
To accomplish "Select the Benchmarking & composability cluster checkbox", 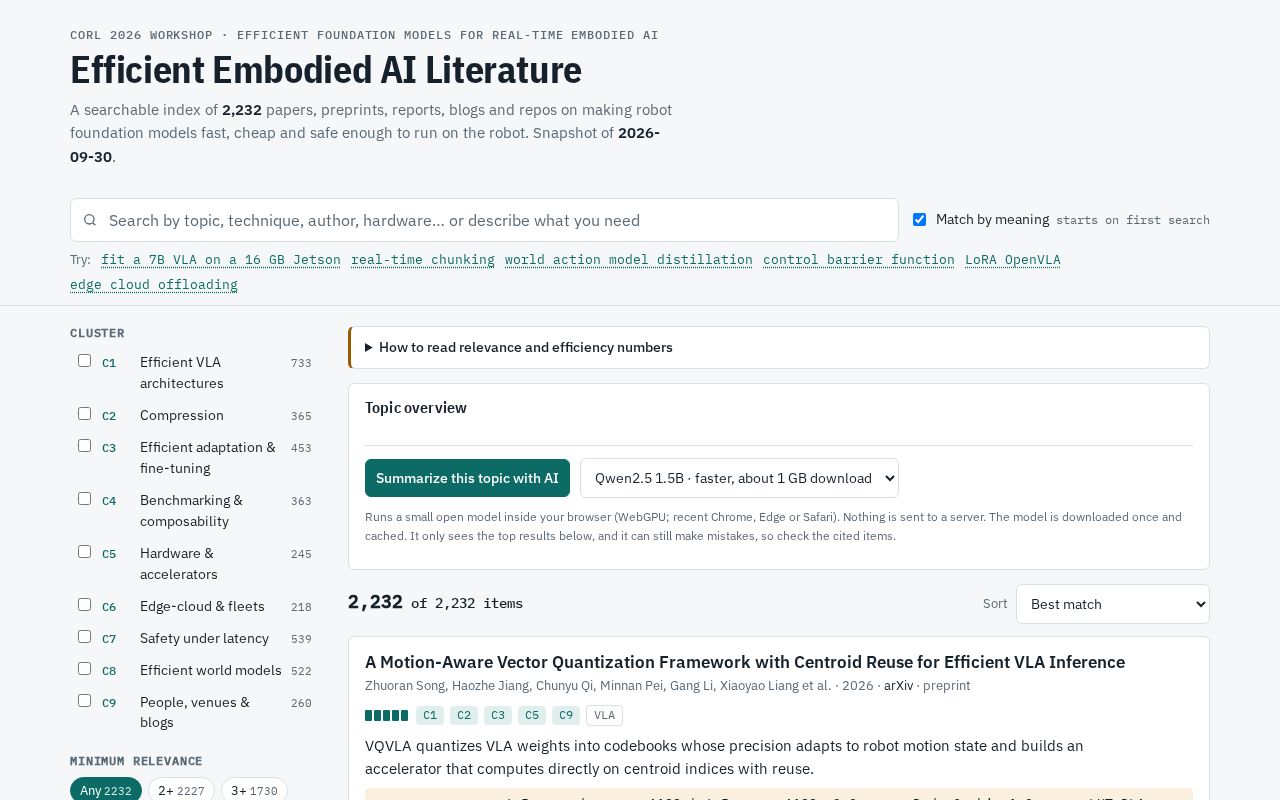I will pyautogui.click(x=85, y=499).
